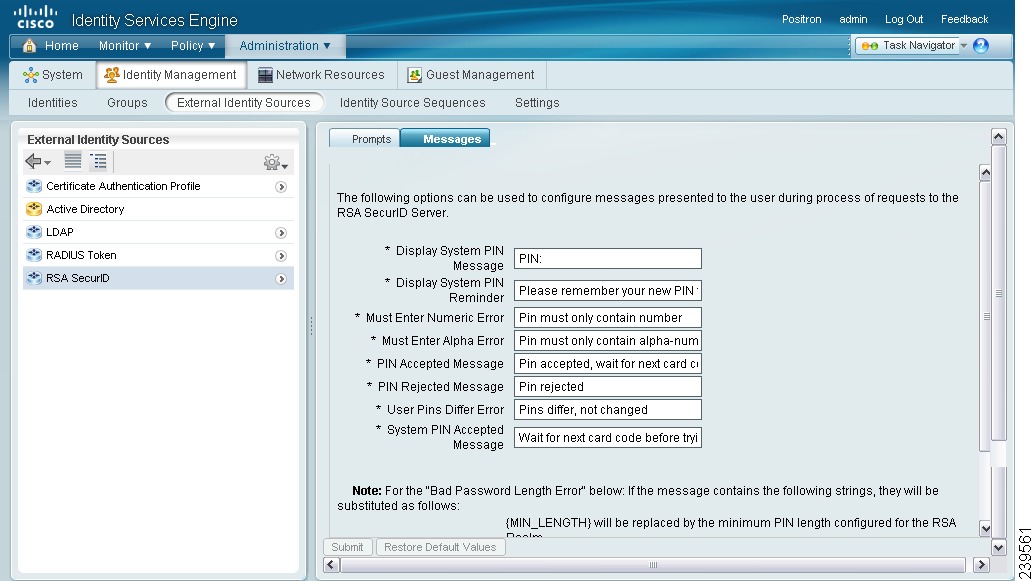The width and height of the screenshot is (1035, 581).
Task: Click User Pins Differ Error field
Action: coord(608,410)
